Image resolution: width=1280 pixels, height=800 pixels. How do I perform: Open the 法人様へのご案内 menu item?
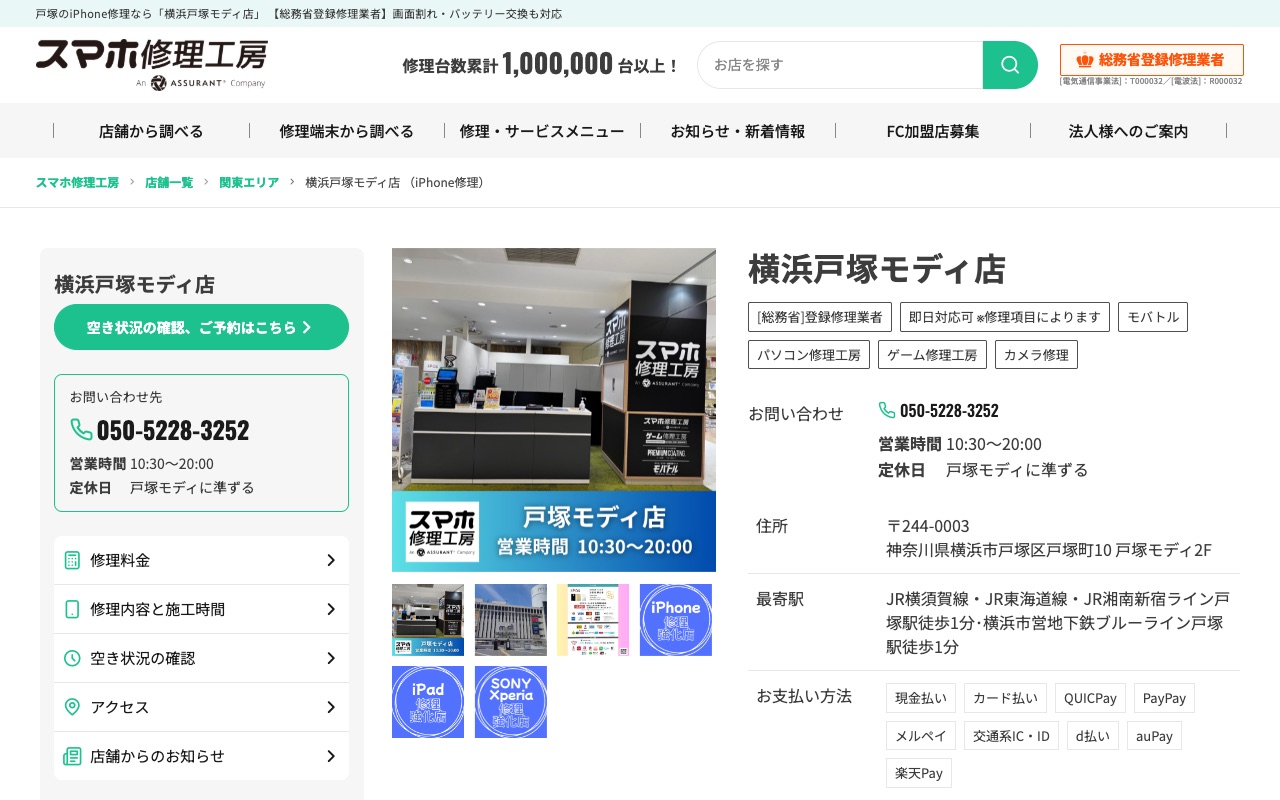[1129, 131]
